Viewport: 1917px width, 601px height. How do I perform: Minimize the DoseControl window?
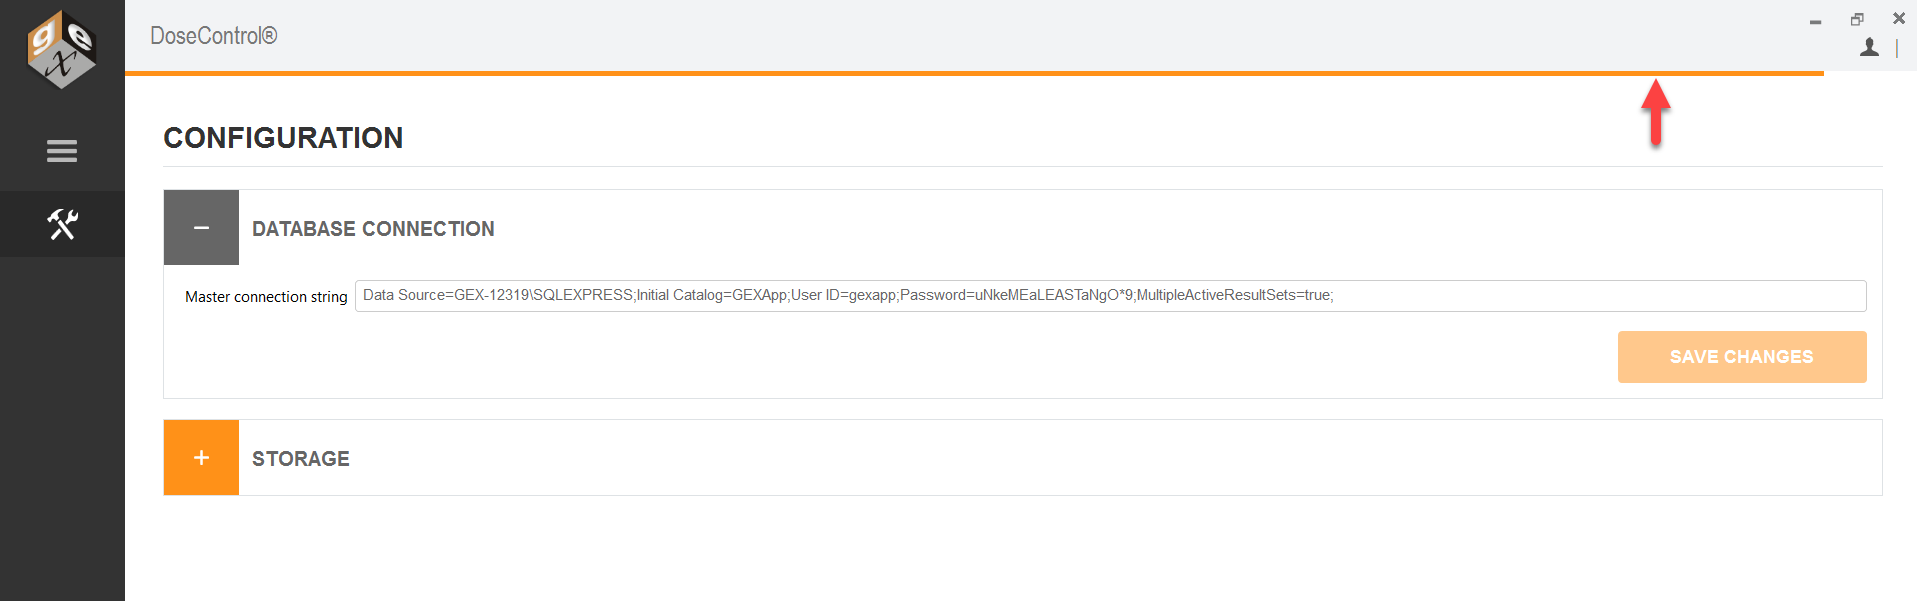pyautogui.click(x=1815, y=20)
